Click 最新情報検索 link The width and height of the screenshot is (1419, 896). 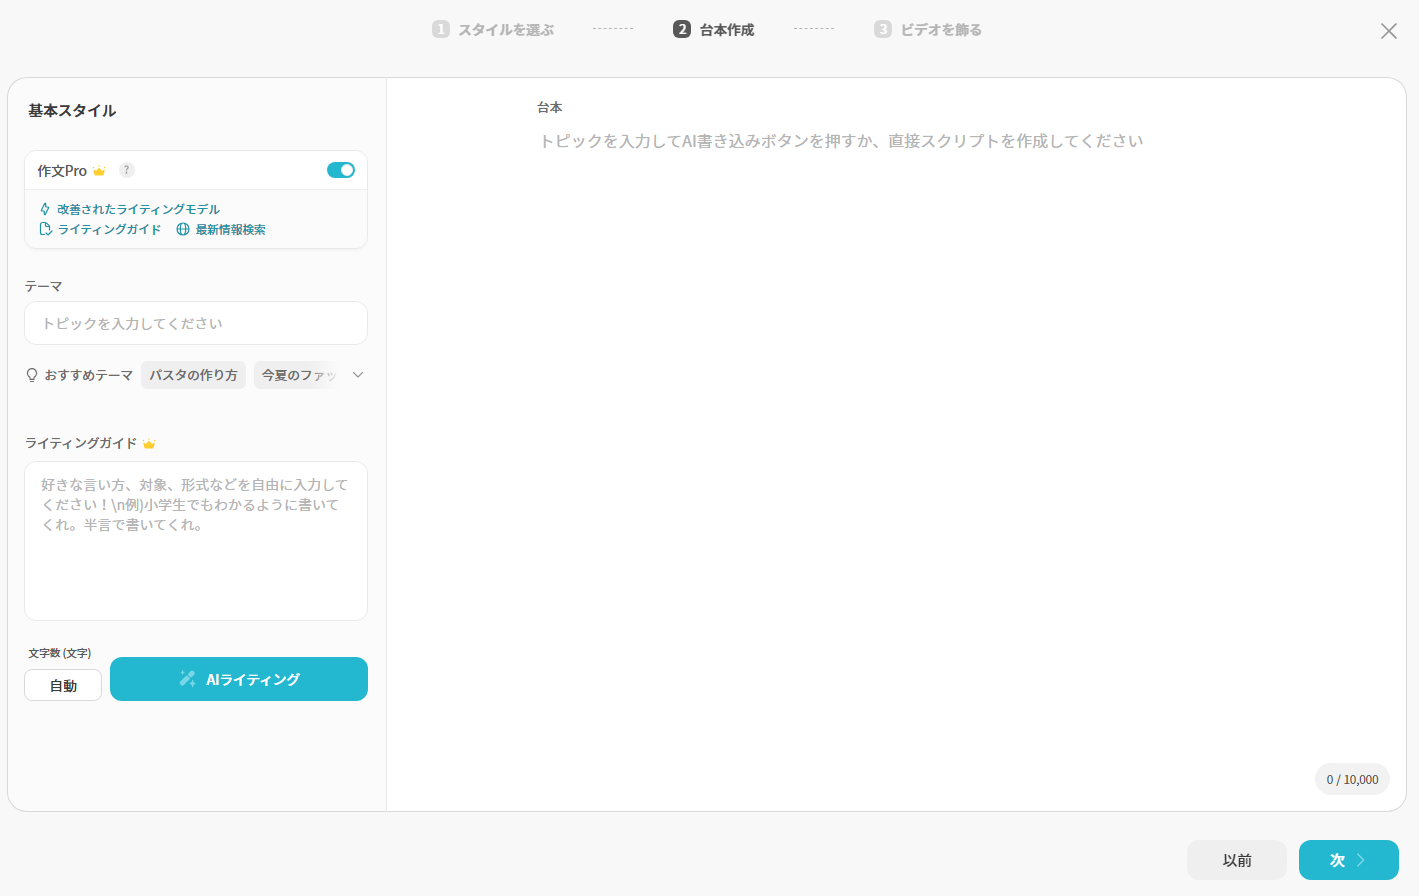pyautogui.click(x=230, y=229)
